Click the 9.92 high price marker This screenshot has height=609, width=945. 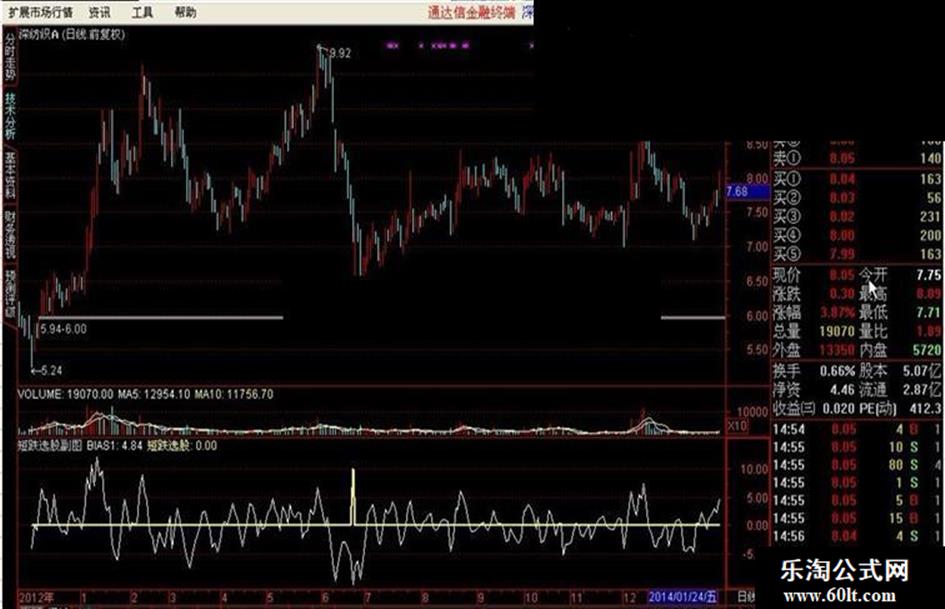click(340, 53)
